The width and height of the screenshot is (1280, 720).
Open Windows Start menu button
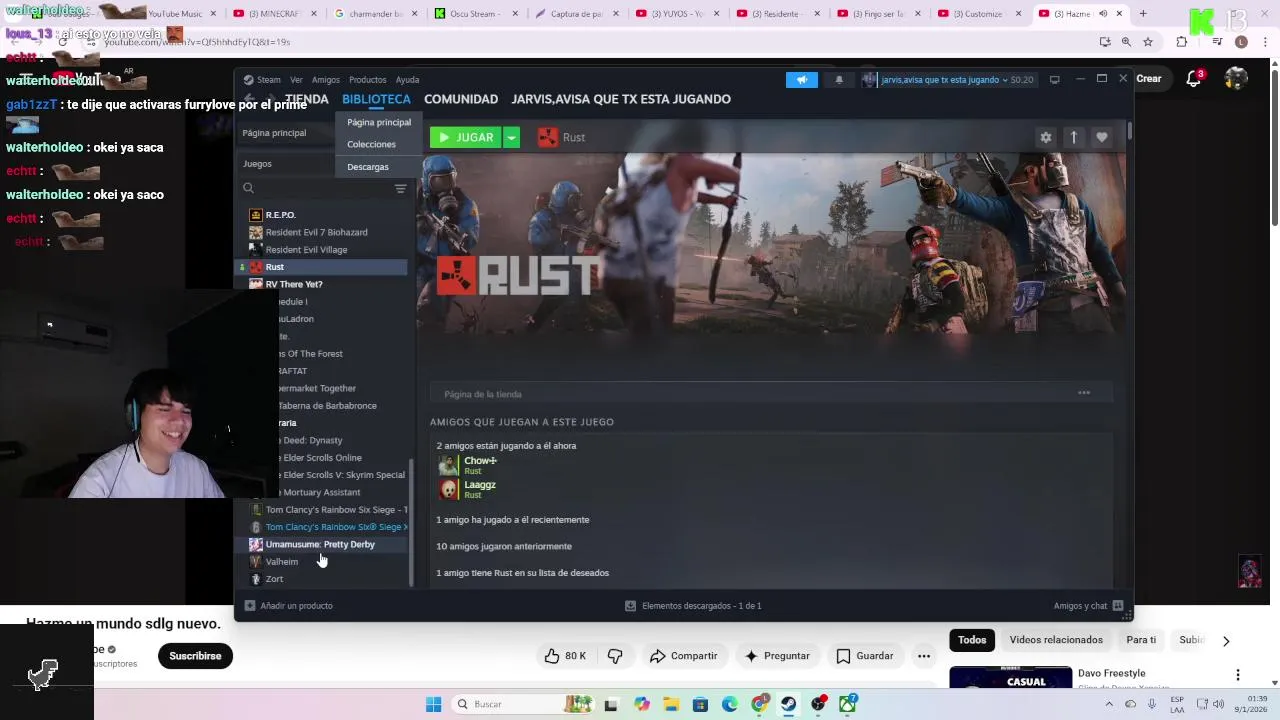coord(433,704)
